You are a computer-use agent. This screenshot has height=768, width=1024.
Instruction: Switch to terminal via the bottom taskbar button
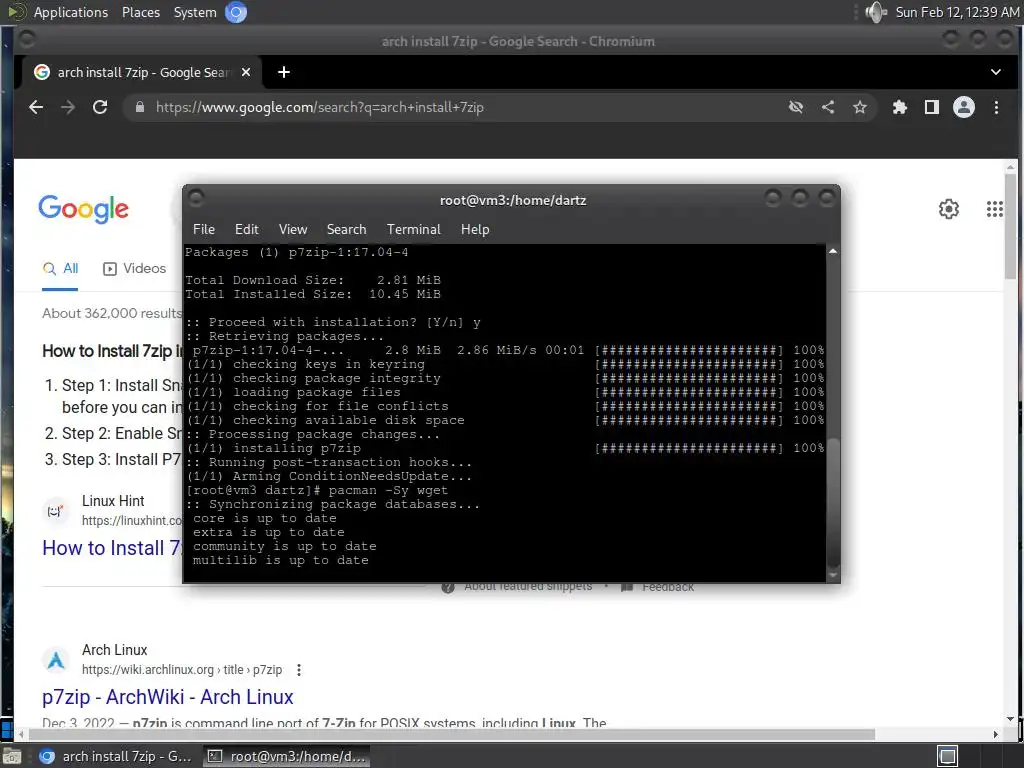coord(285,756)
